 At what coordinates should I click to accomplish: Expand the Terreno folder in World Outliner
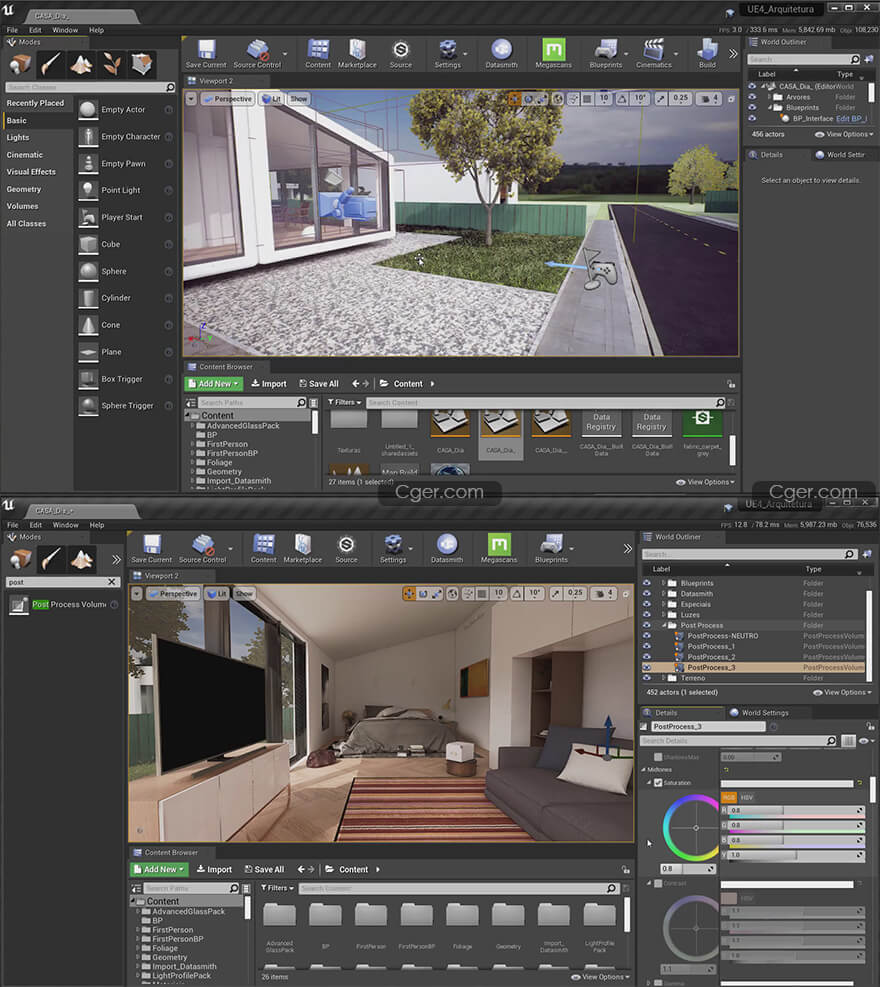(663, 678)
